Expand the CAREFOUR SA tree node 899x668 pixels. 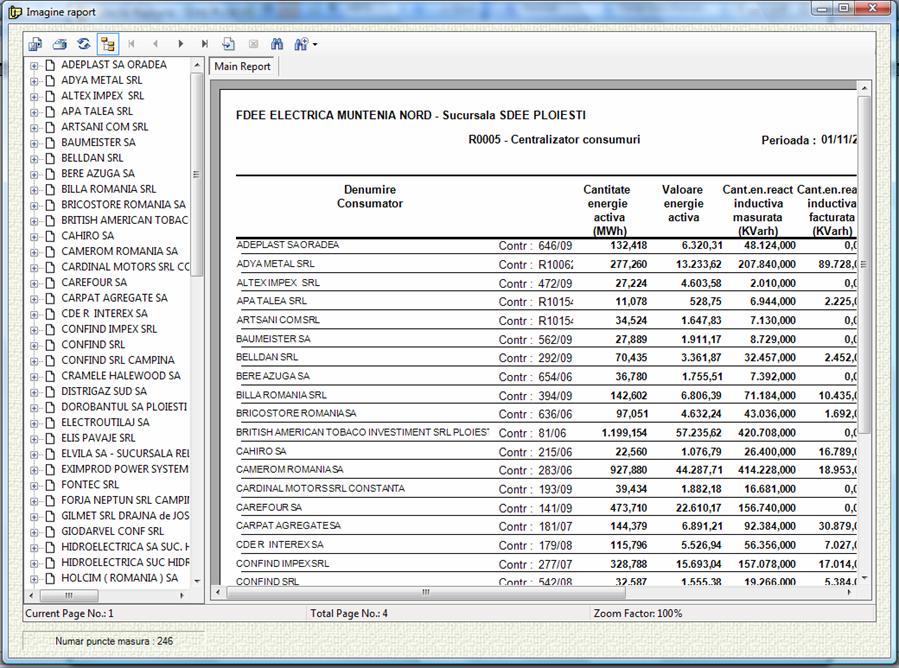(x=34, y=283)
